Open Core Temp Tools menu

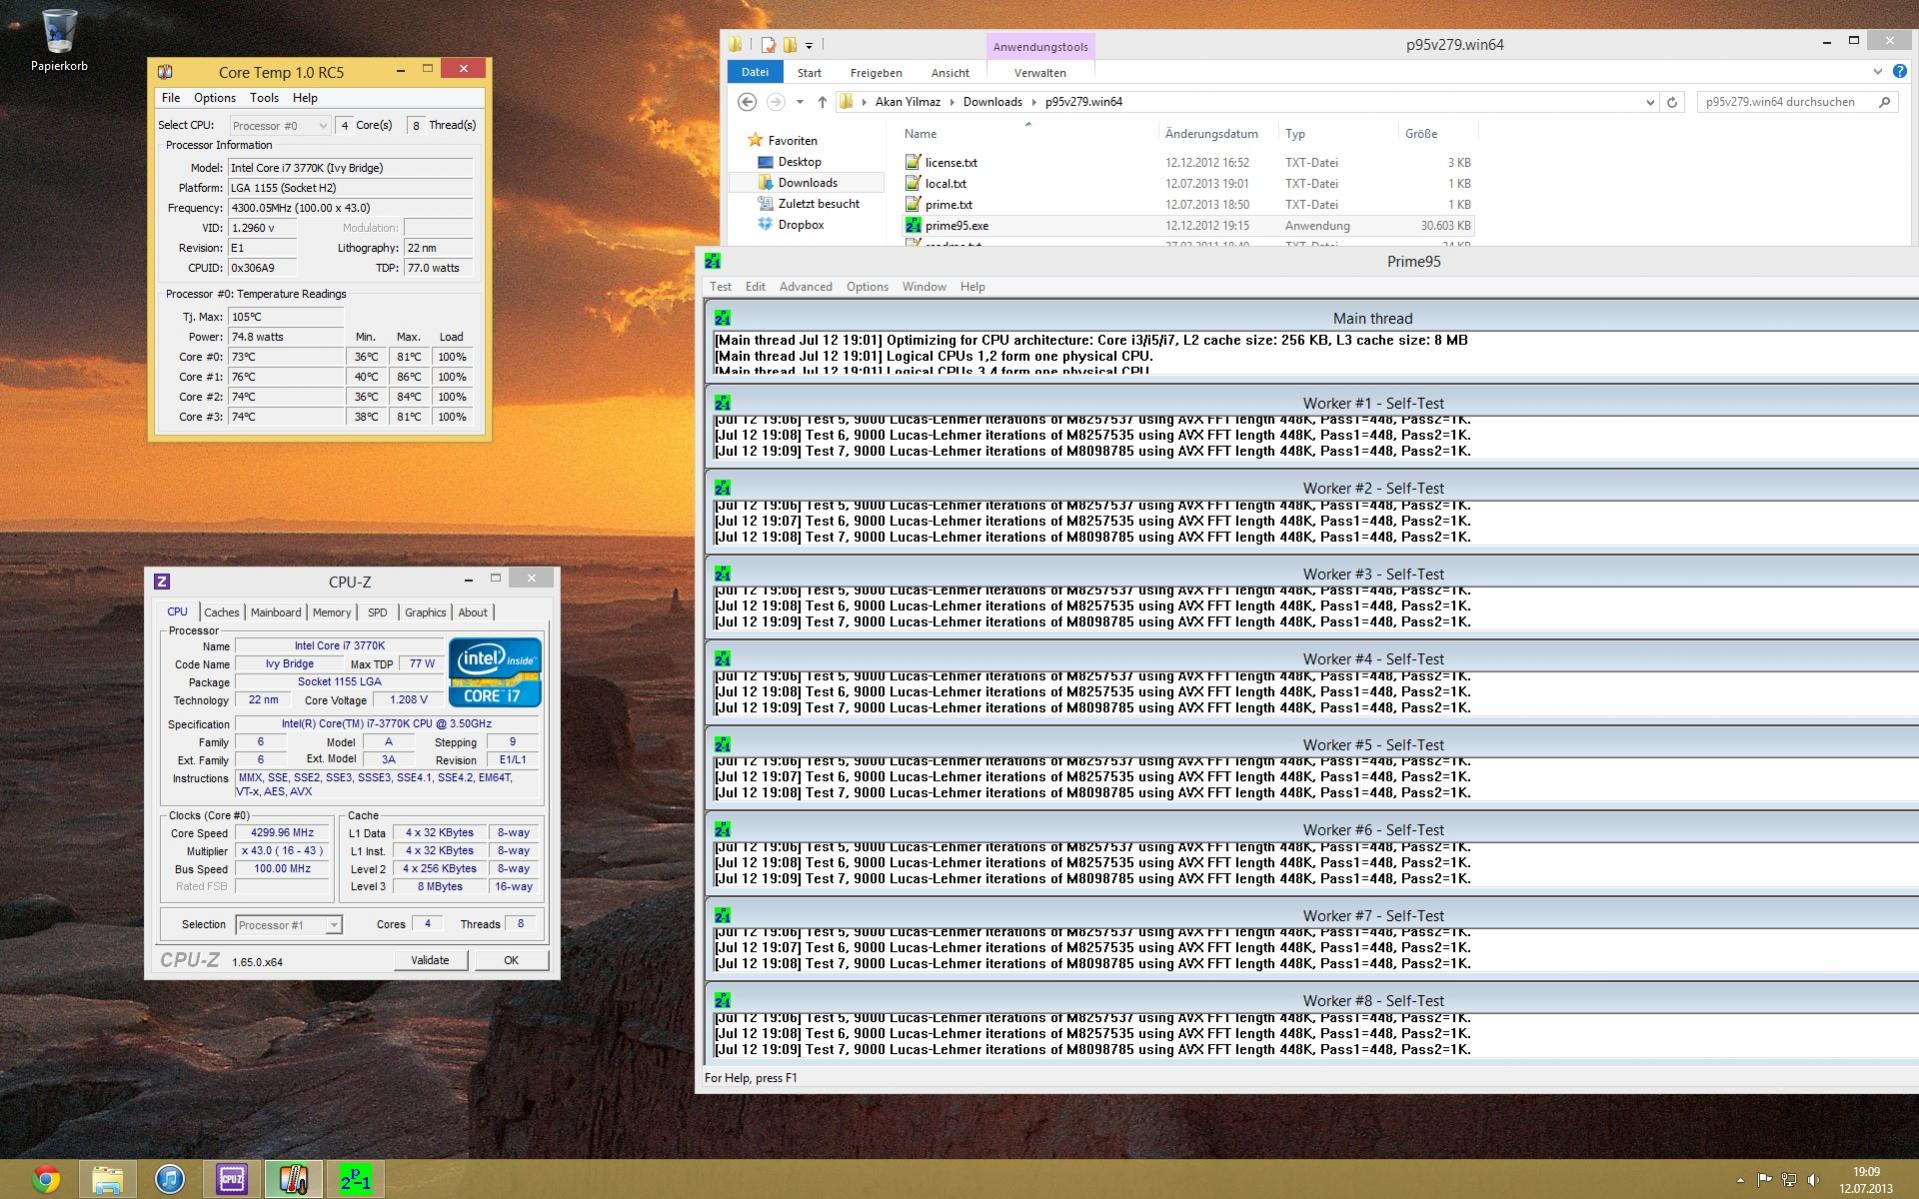coord(264,98)
